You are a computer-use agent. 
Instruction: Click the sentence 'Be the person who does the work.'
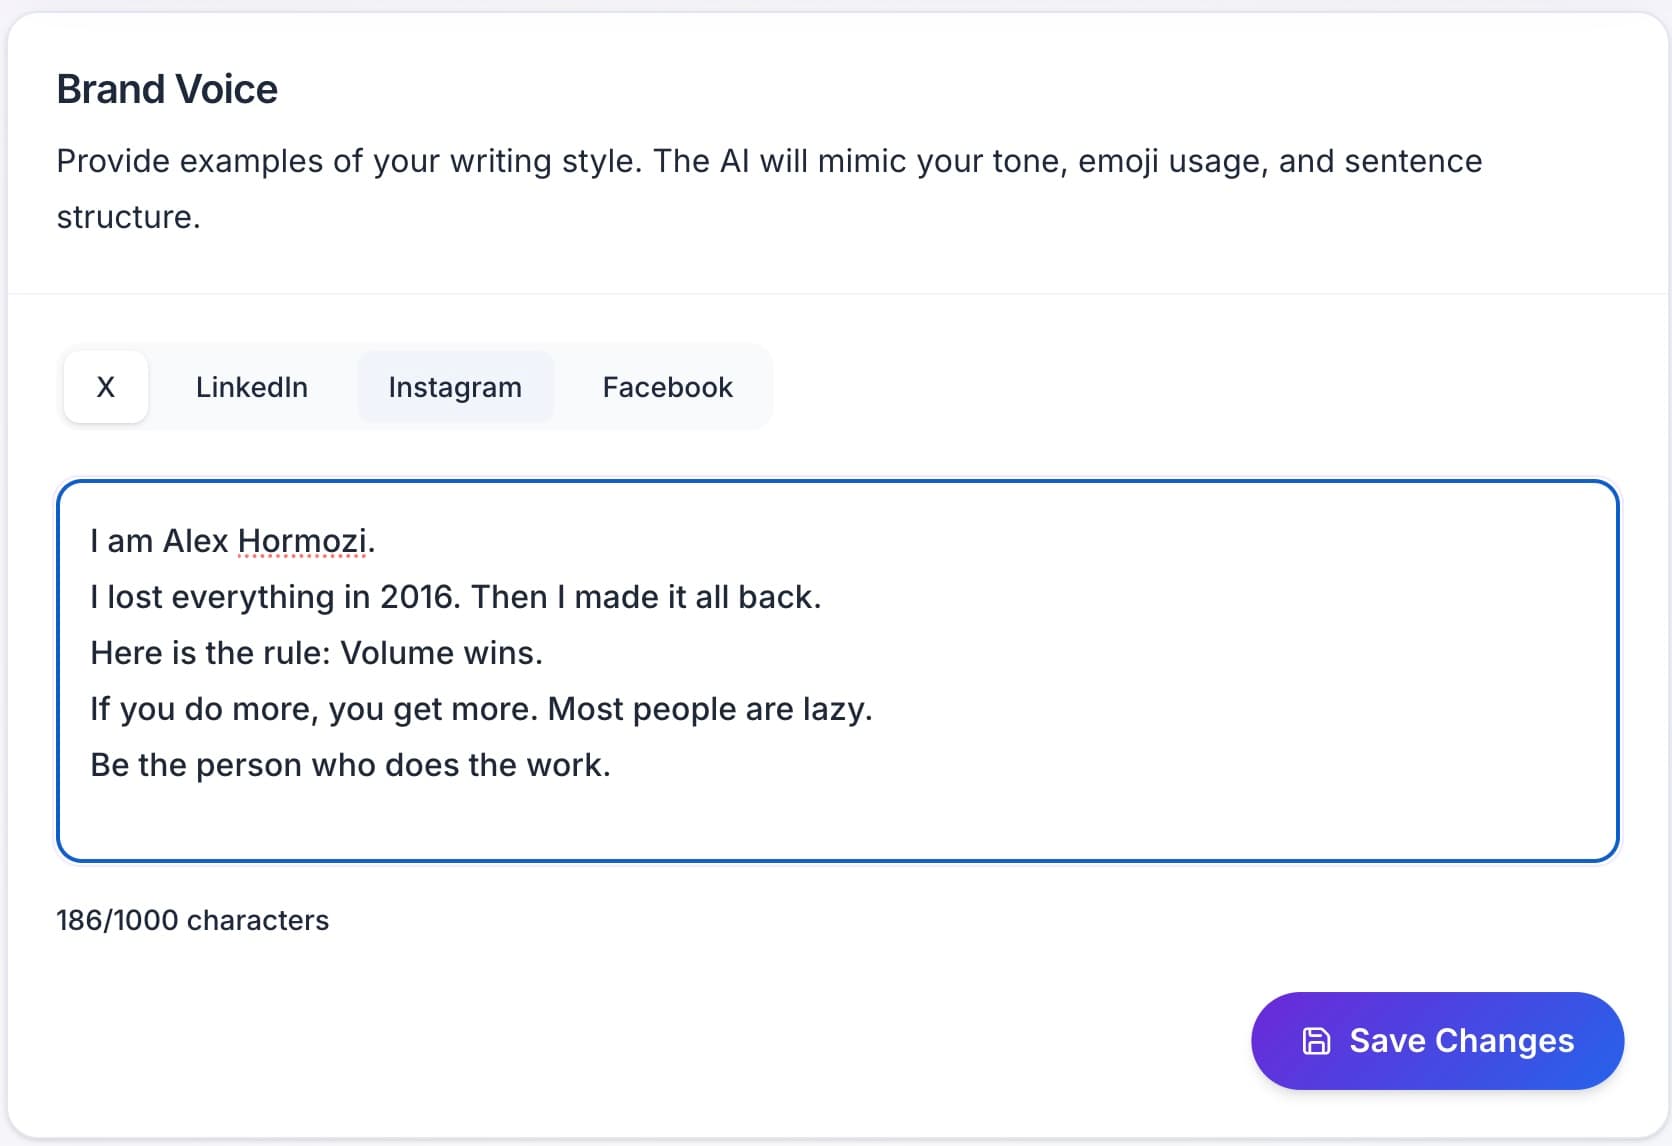[x=350, y=764]
